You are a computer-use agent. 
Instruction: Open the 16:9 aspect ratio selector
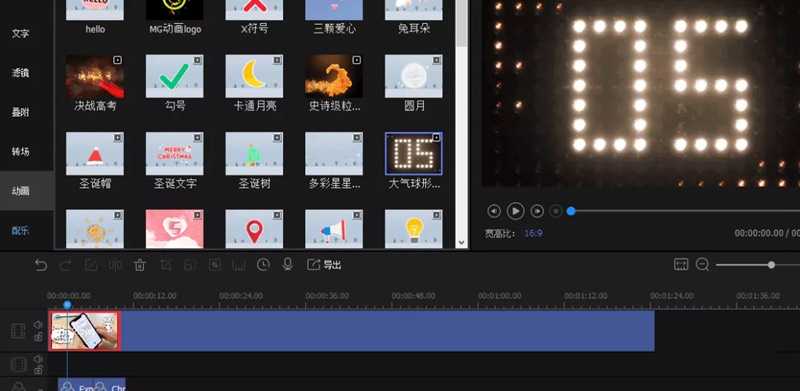534,233
